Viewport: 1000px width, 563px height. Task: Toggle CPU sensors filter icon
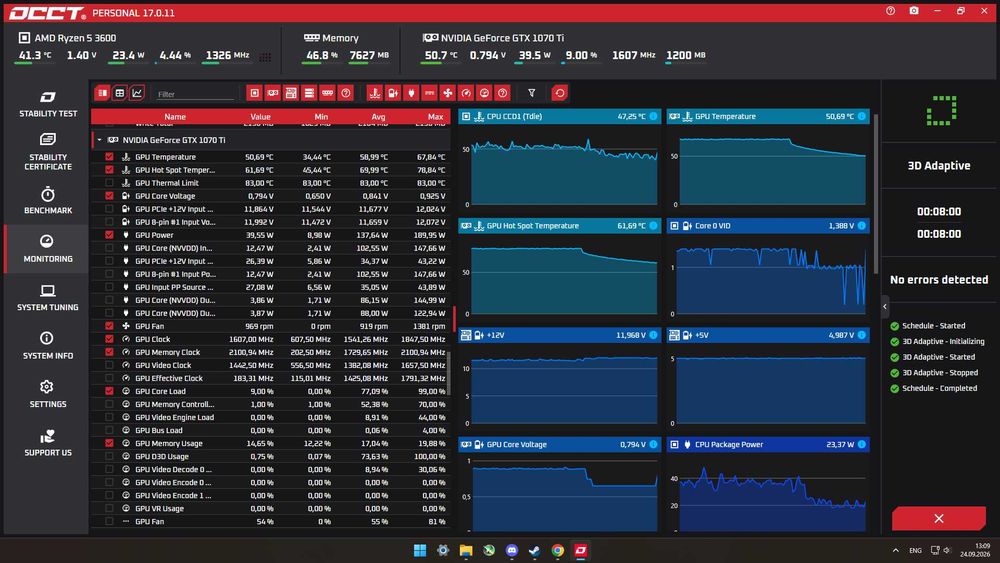254,93
